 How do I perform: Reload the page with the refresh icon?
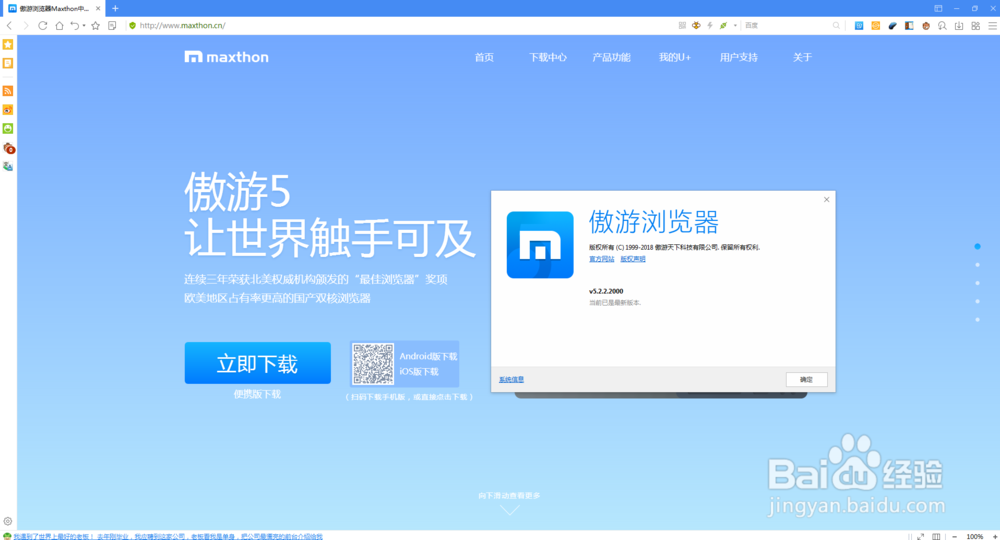43,26
